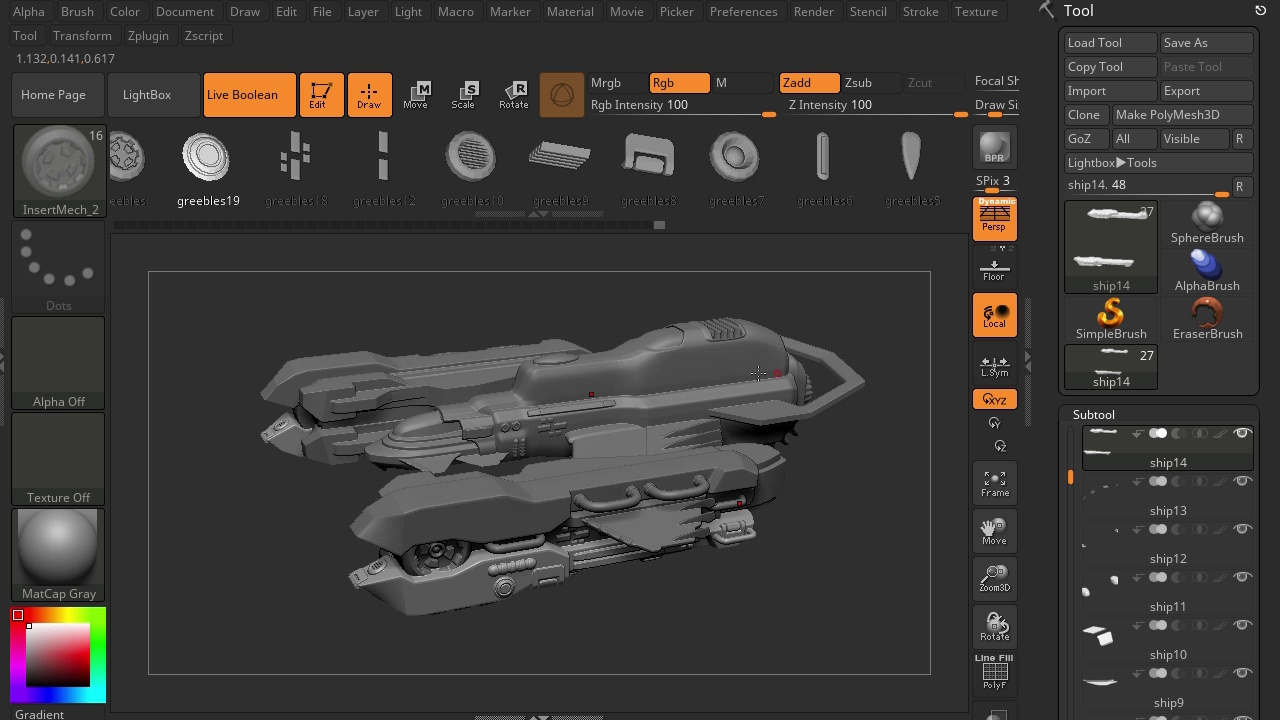The width and height of the screenshot is (1280, 720).
Task: Open the InsertMech_2 brush picker
Action: tap(59, 162)
